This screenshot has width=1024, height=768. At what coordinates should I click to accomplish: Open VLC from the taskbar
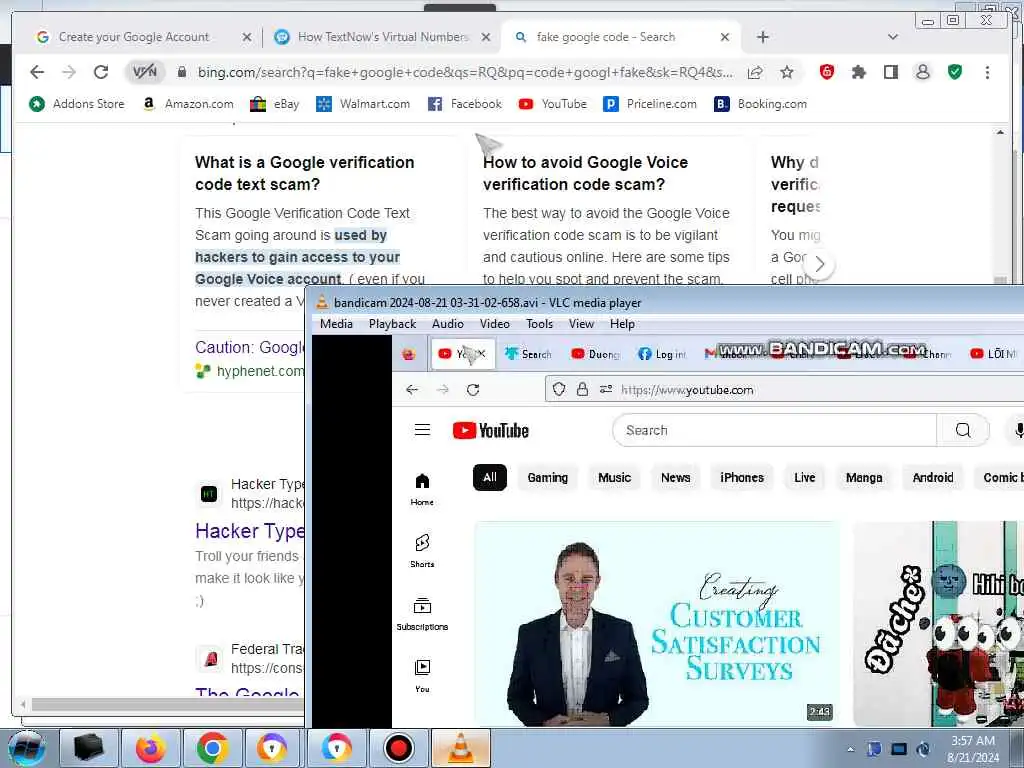point(460,748)
